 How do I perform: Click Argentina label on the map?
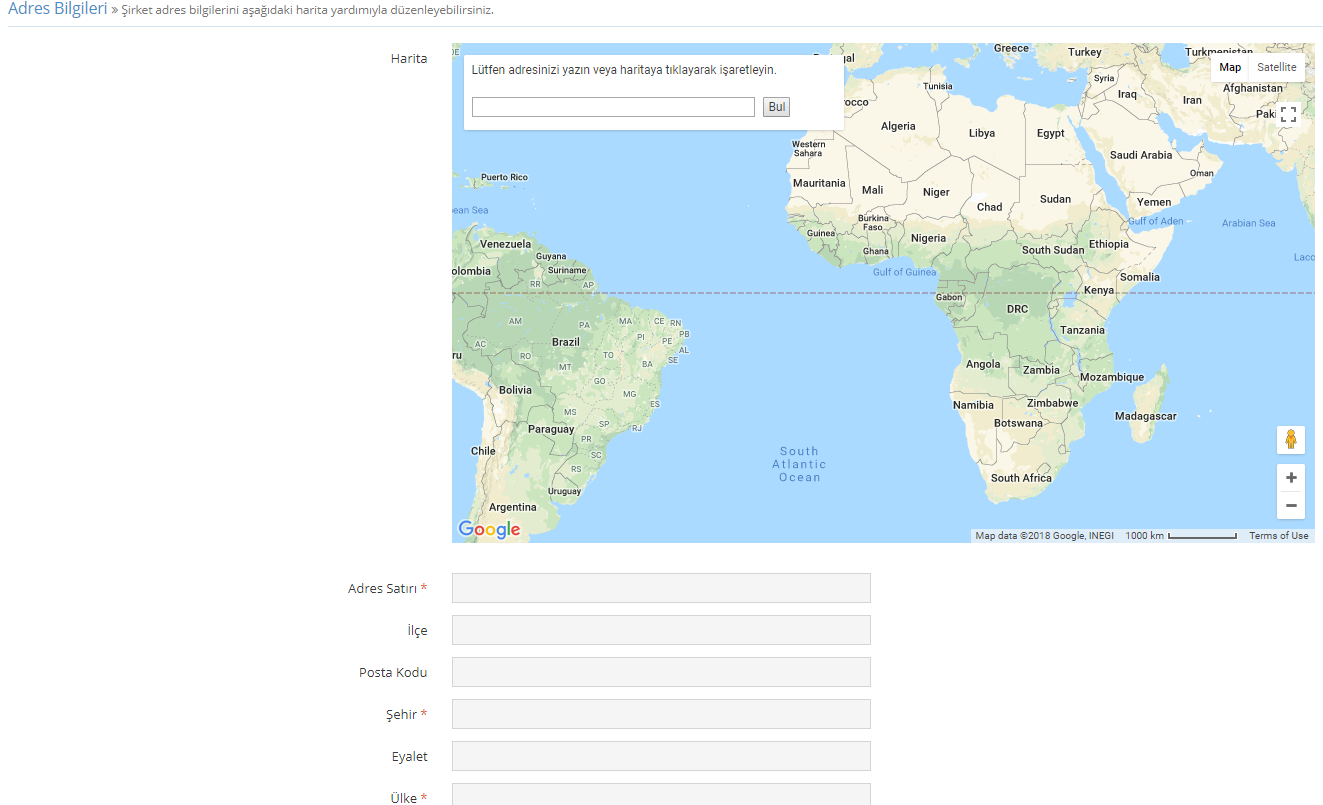pos(513,508)
